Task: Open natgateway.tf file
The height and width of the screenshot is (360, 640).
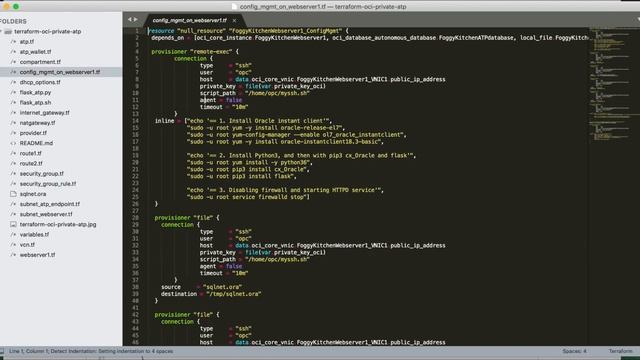Action: click(x=38, y=123)
